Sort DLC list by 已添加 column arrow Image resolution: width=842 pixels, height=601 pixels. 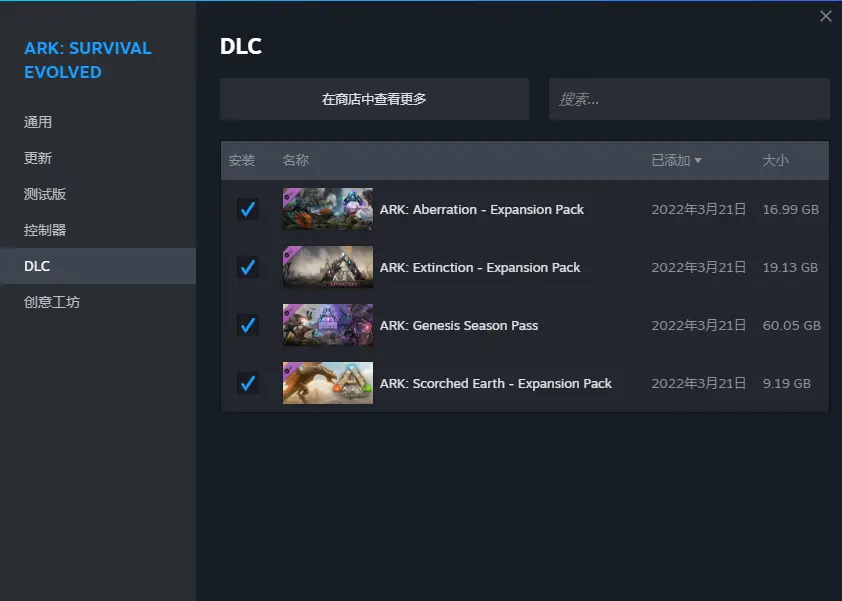[698, 160]
